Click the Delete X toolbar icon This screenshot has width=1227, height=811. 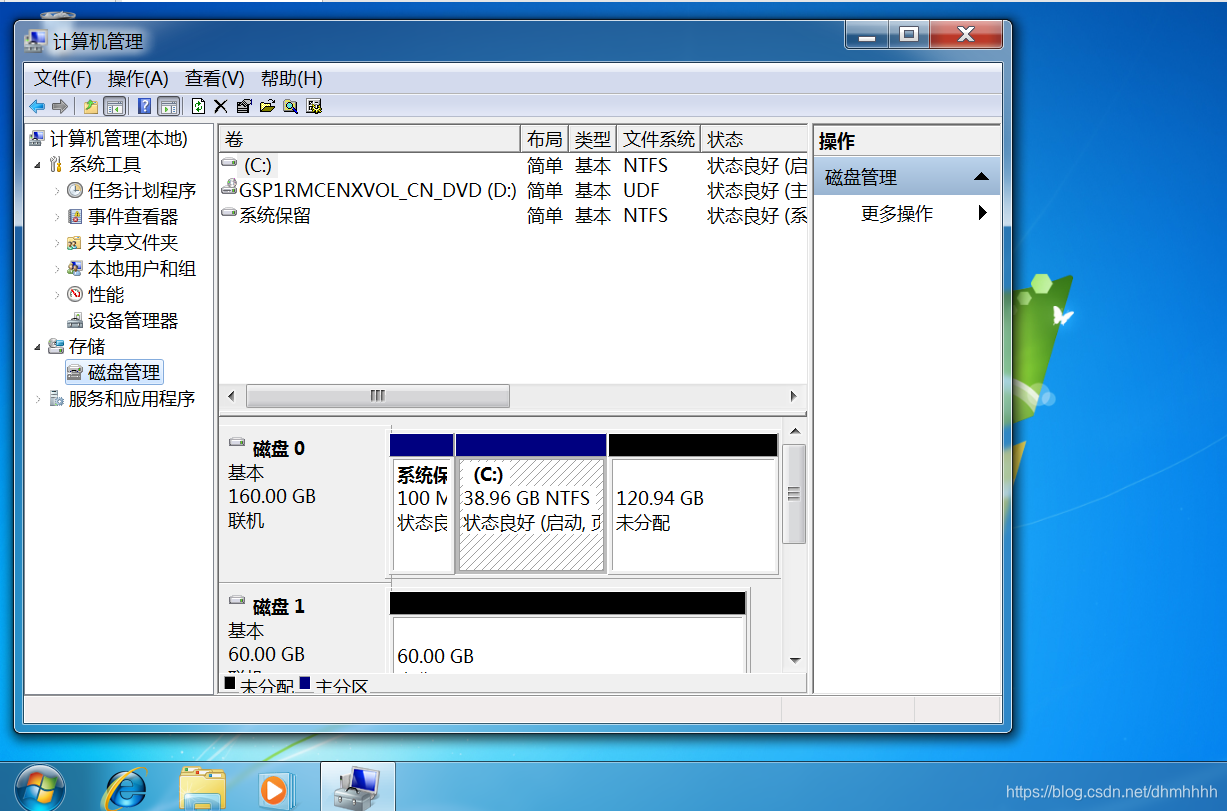[221, 106]
